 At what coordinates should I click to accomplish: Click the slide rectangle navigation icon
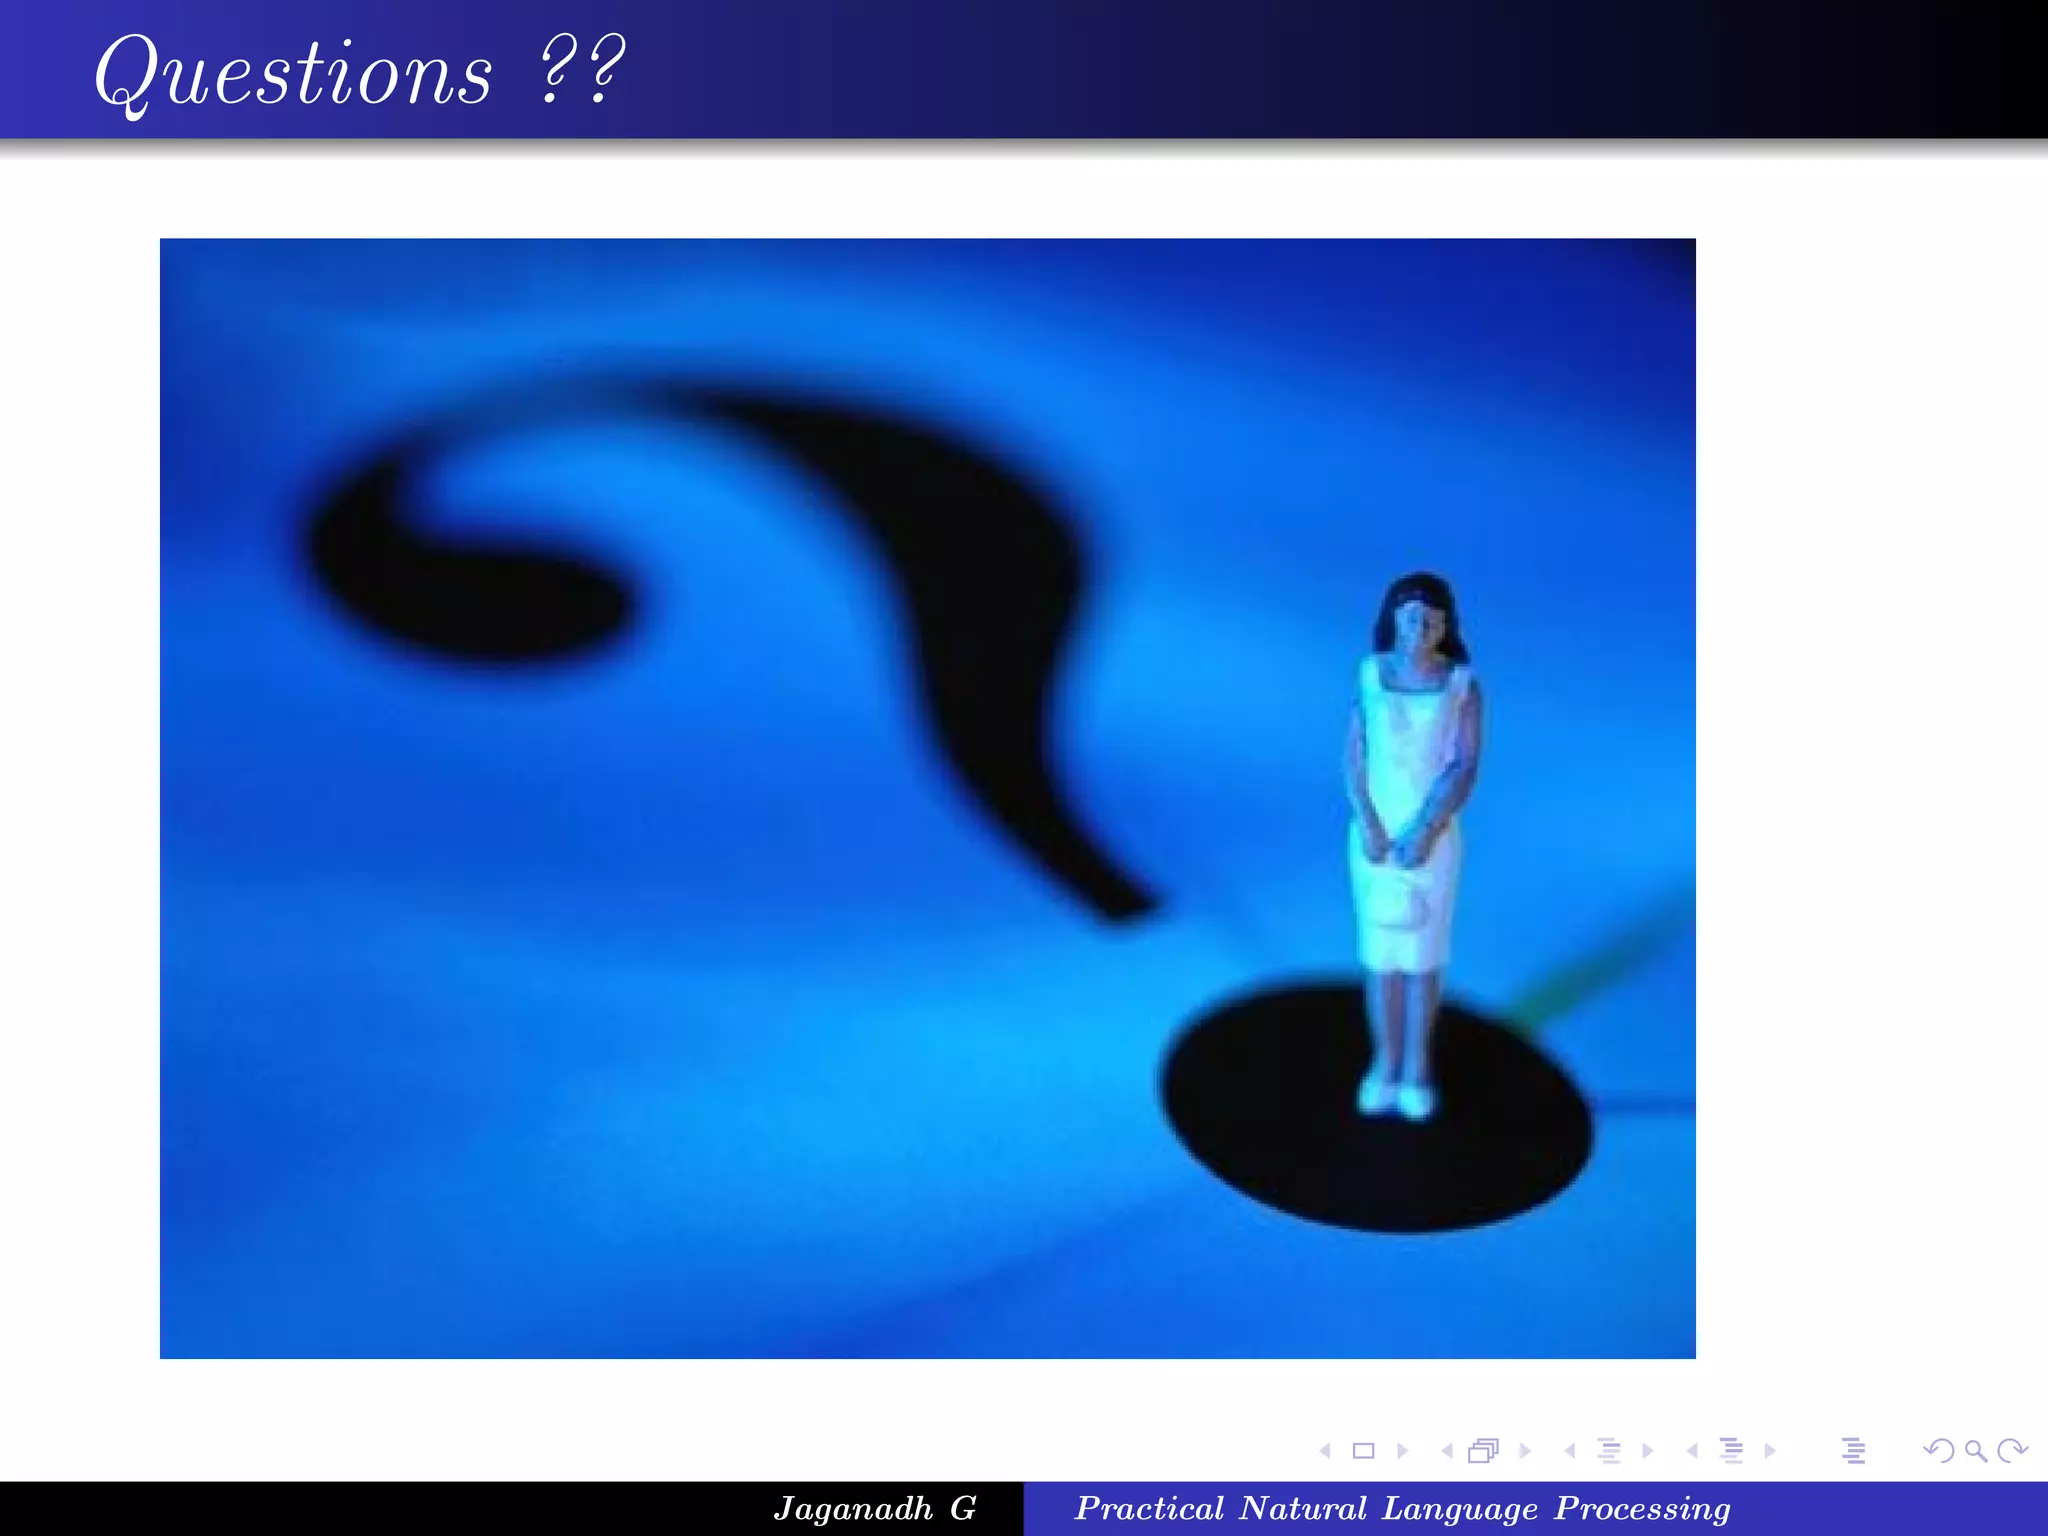[x=1363, y=1451]
